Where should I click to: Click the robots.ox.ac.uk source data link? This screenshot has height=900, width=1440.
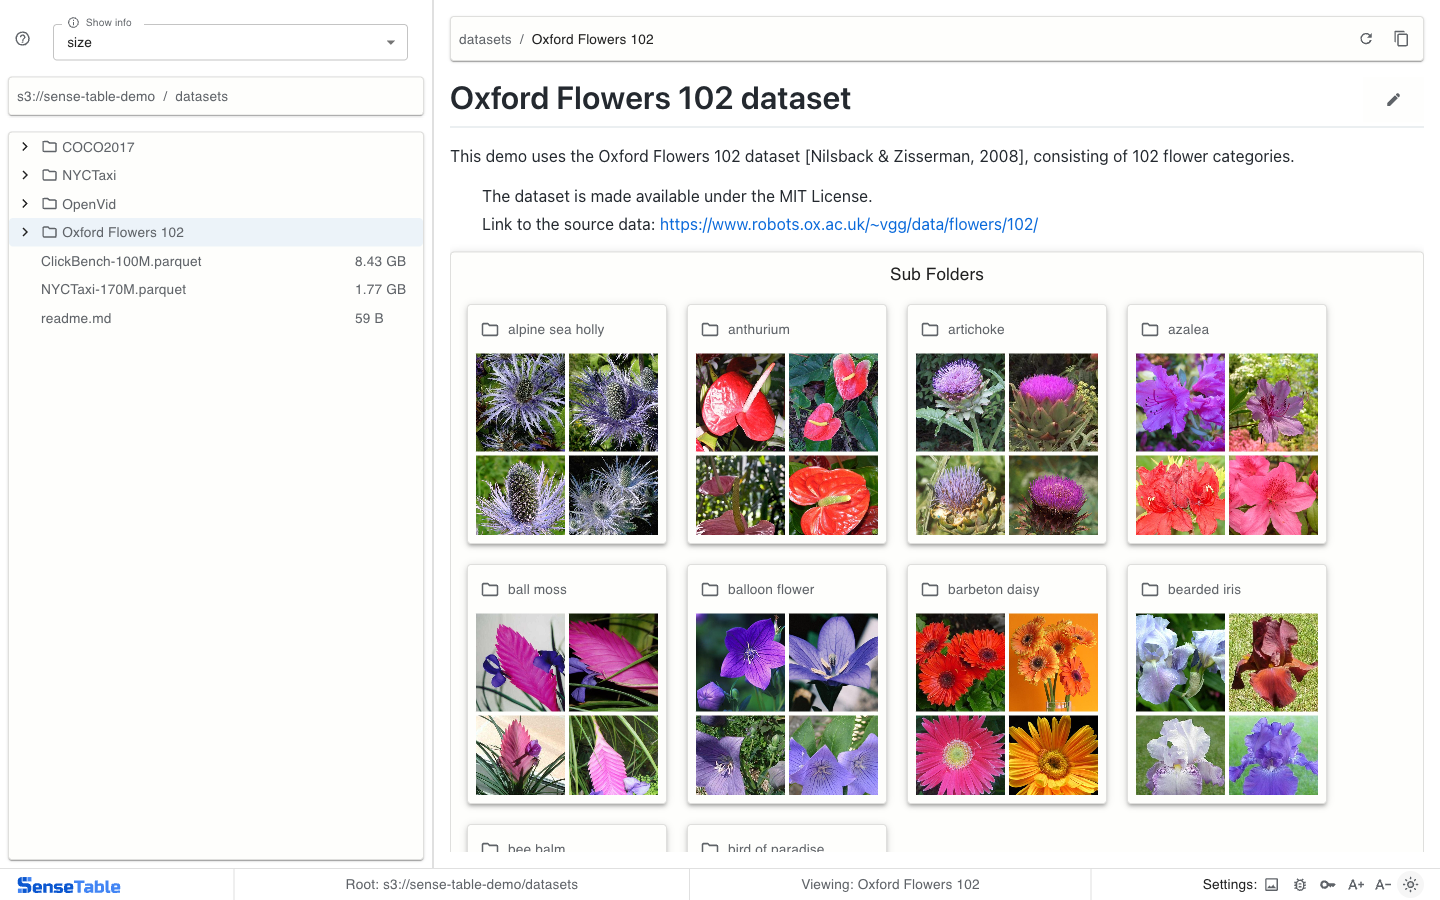[848, 224]
